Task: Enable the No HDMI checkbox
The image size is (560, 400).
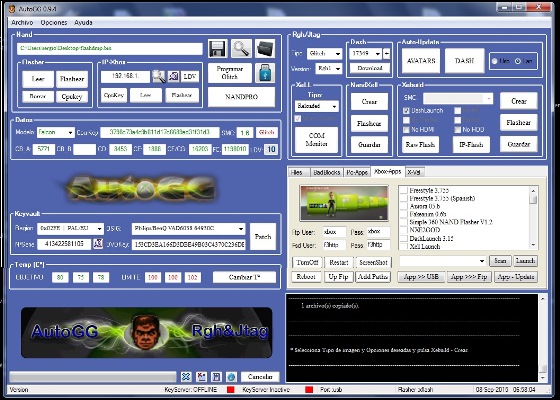Action: click(406, 130)
